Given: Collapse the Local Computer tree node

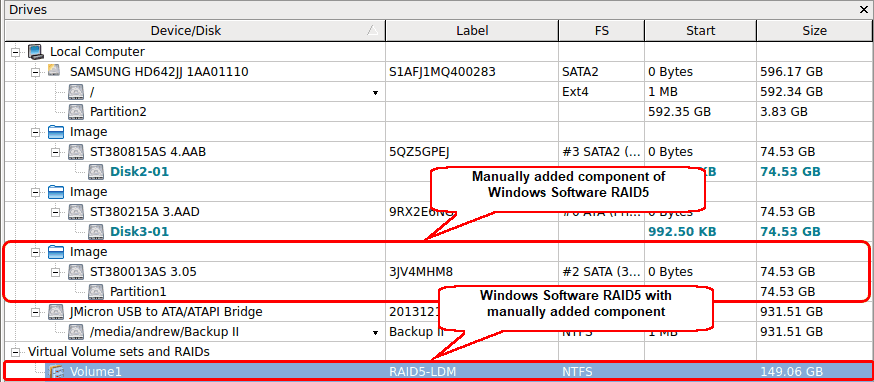Looking at the screenshot, I should click(x=16, y=52).
